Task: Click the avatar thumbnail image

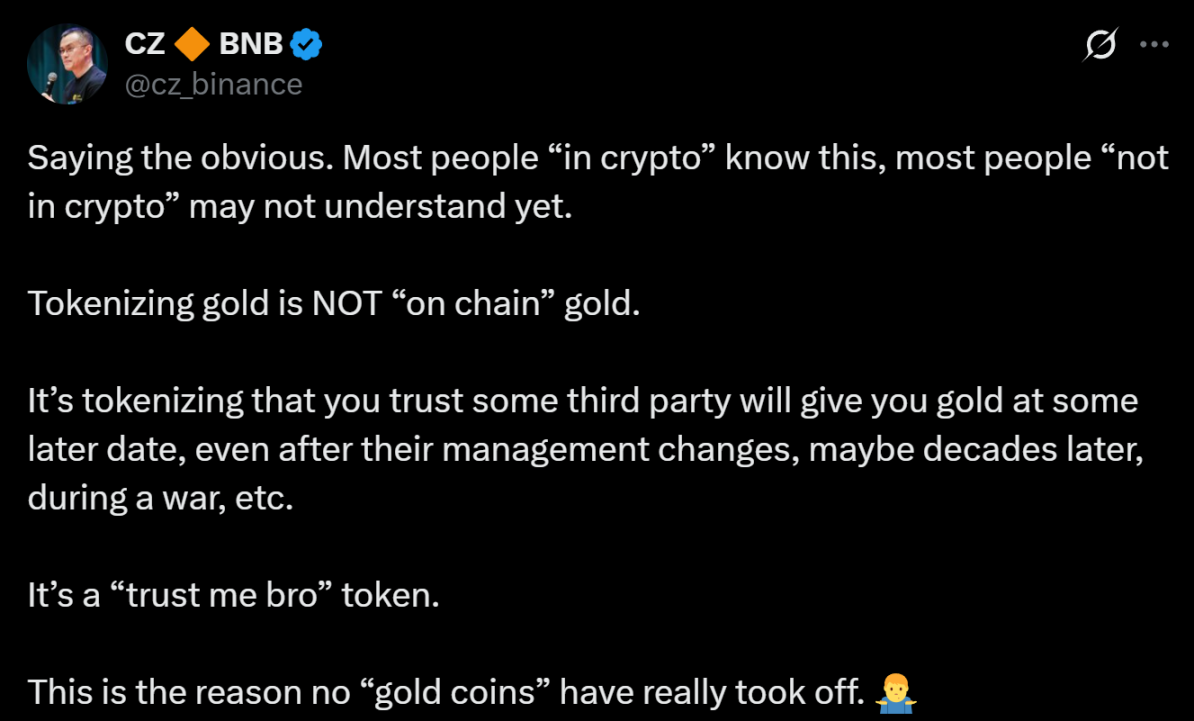Action: [x=66, y=64]
